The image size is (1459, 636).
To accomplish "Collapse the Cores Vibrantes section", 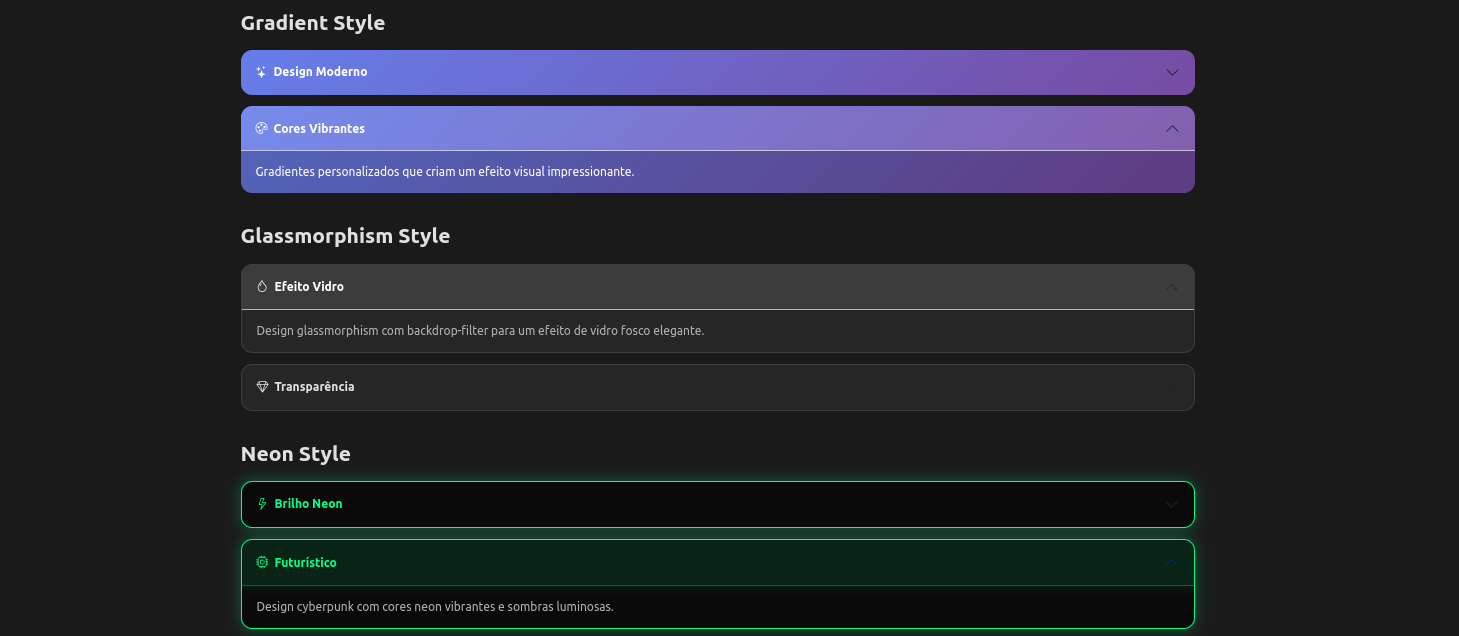I will pyautogui.click(x=717, y=128).
